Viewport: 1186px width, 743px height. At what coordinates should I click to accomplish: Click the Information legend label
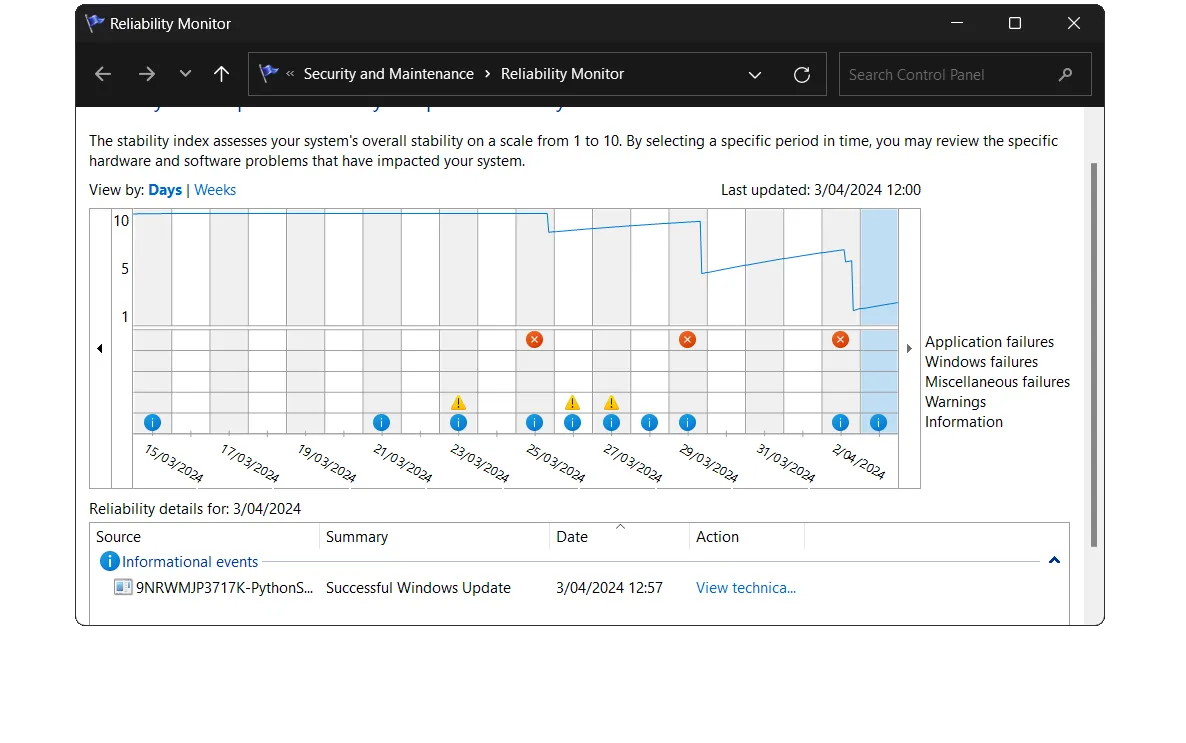point(964,422)
